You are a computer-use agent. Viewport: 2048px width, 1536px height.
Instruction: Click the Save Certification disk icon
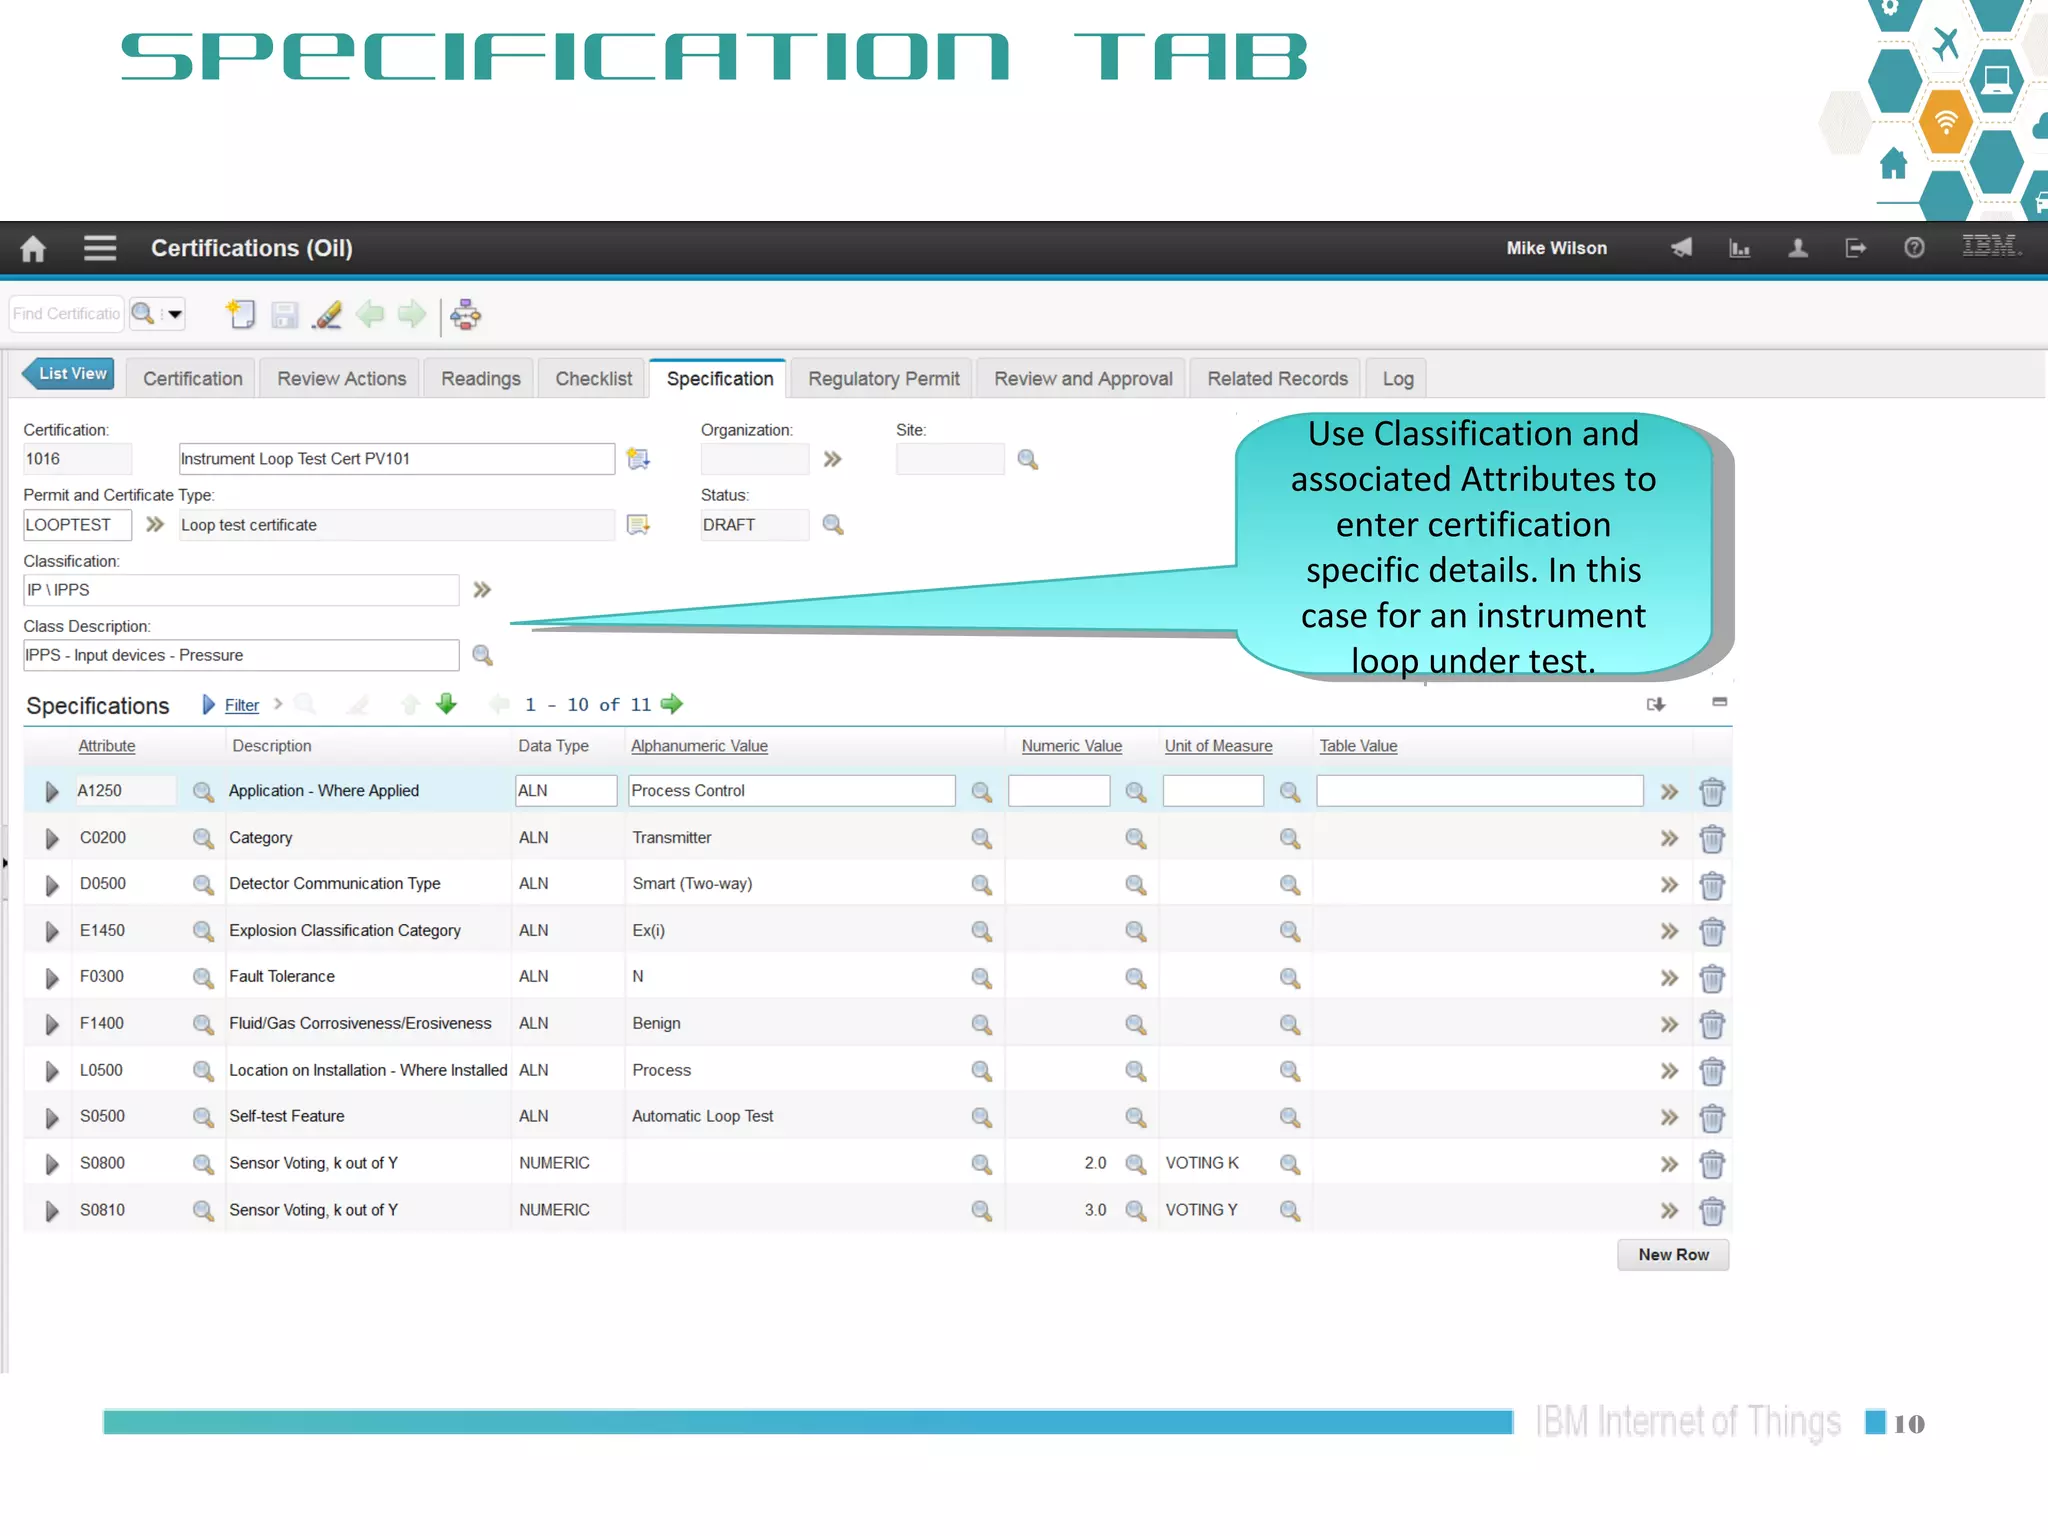pyautogui.click(x=285, y=315)
